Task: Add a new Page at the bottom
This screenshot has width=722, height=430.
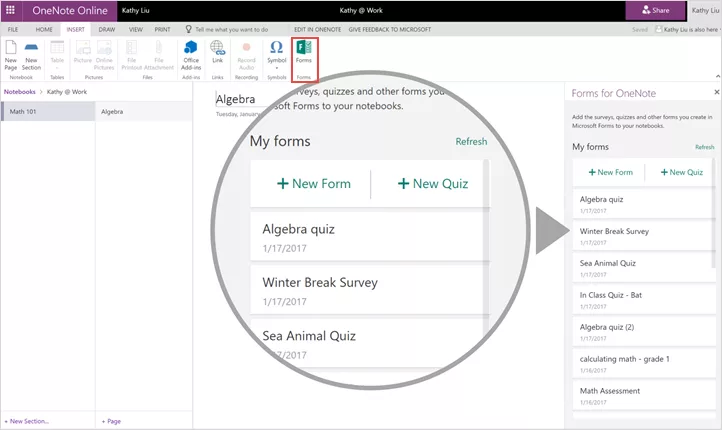Action: (x=111, y=421)
